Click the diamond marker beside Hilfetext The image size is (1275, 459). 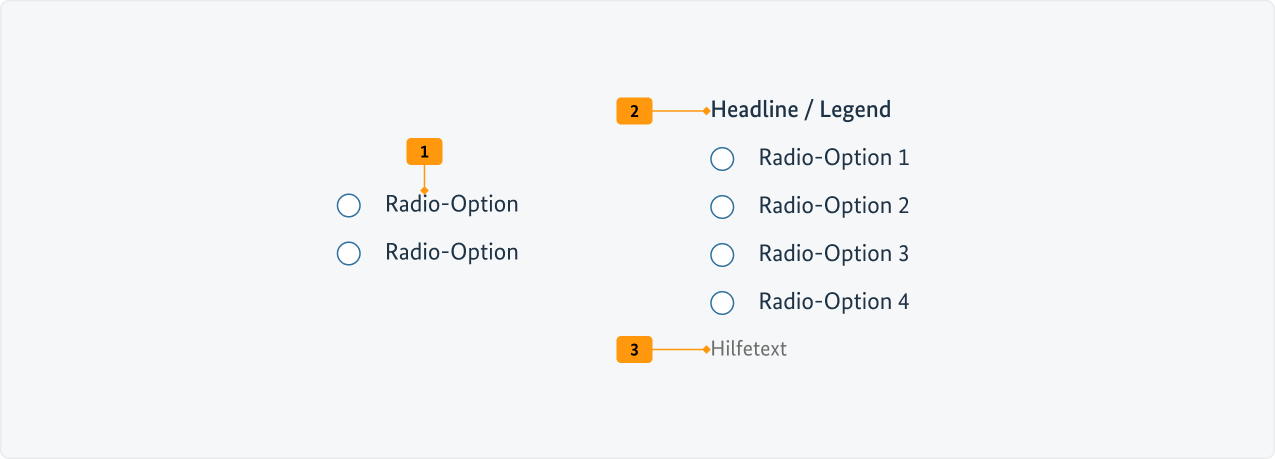pyautogui.click(x=706, y=350)
